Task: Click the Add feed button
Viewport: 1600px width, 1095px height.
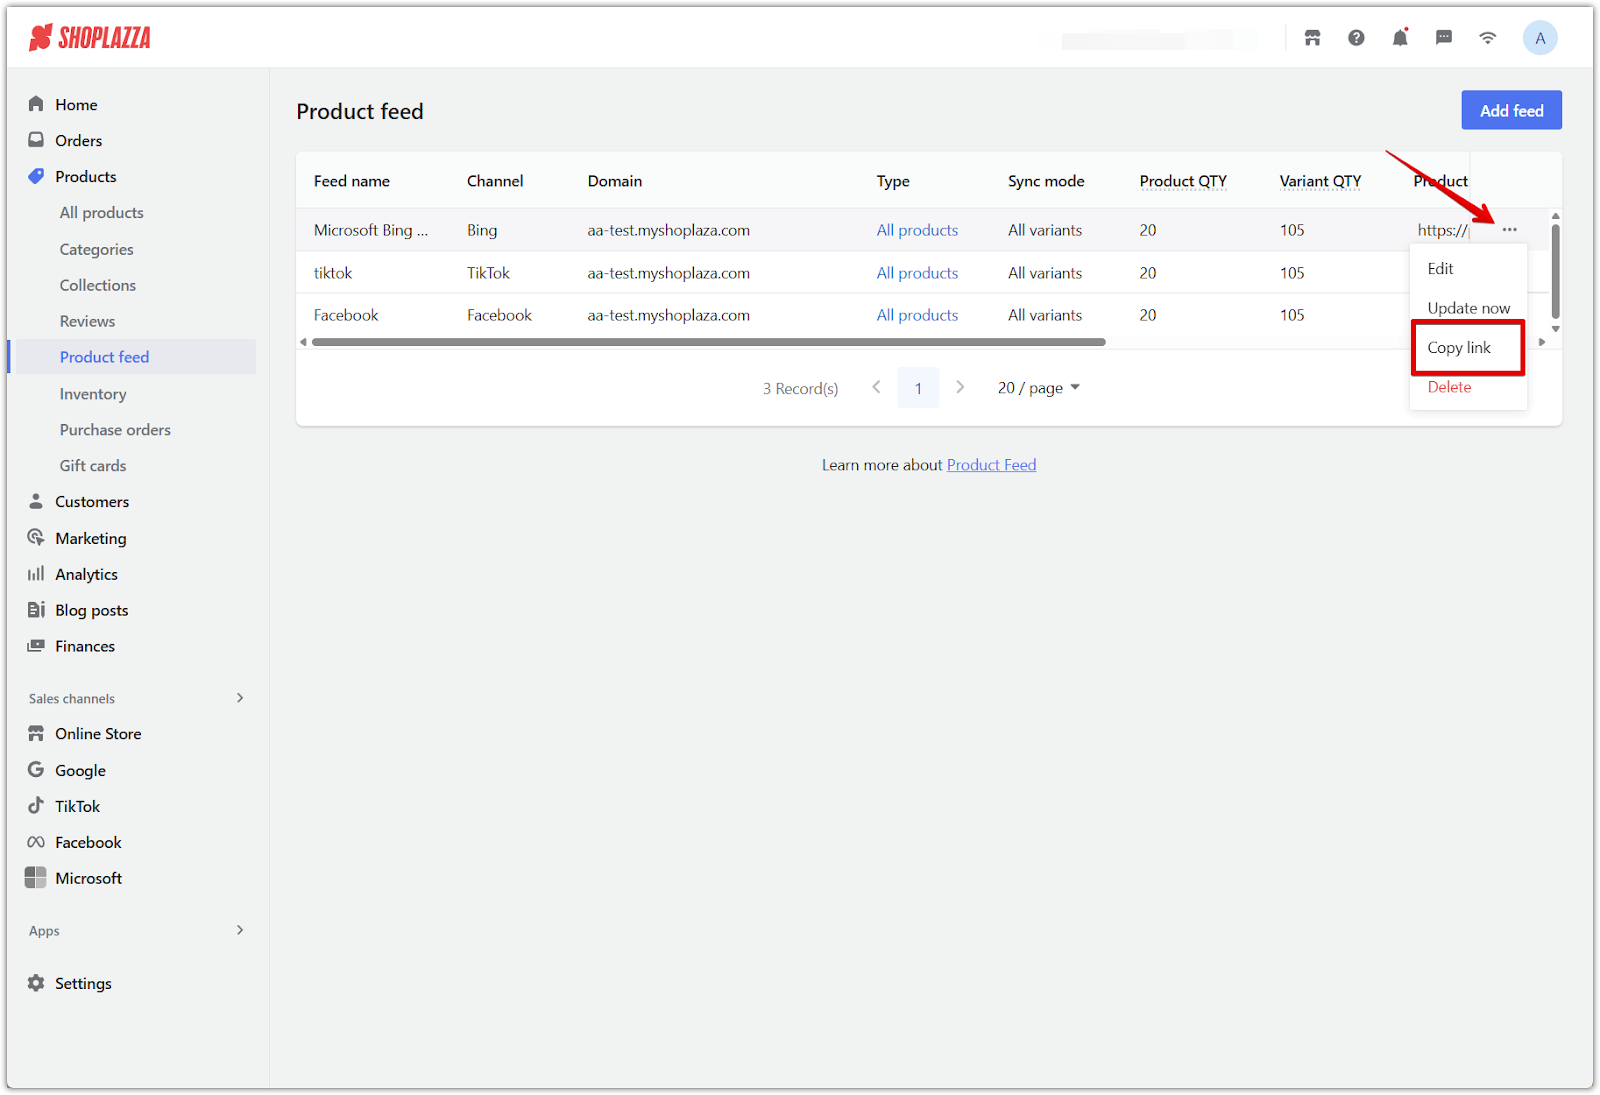Action: pyautogui.click(x=1511, y=110)
